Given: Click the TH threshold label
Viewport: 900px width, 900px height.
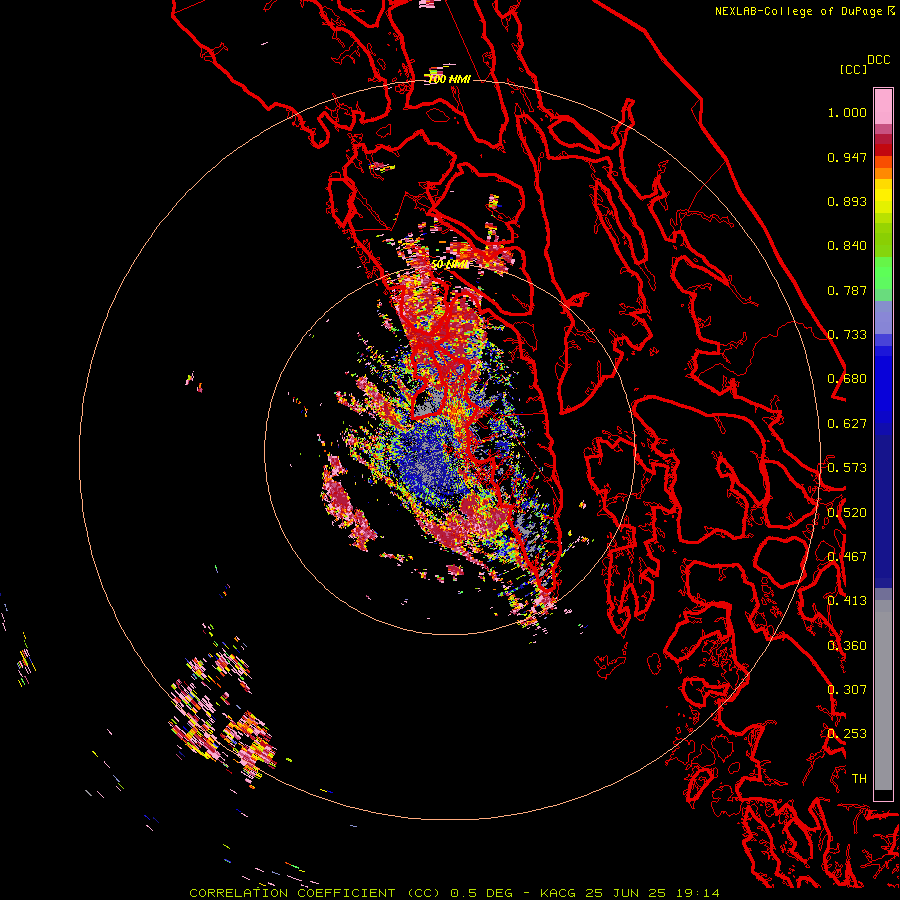Looking at the screenshot, I should coord(859,779).
